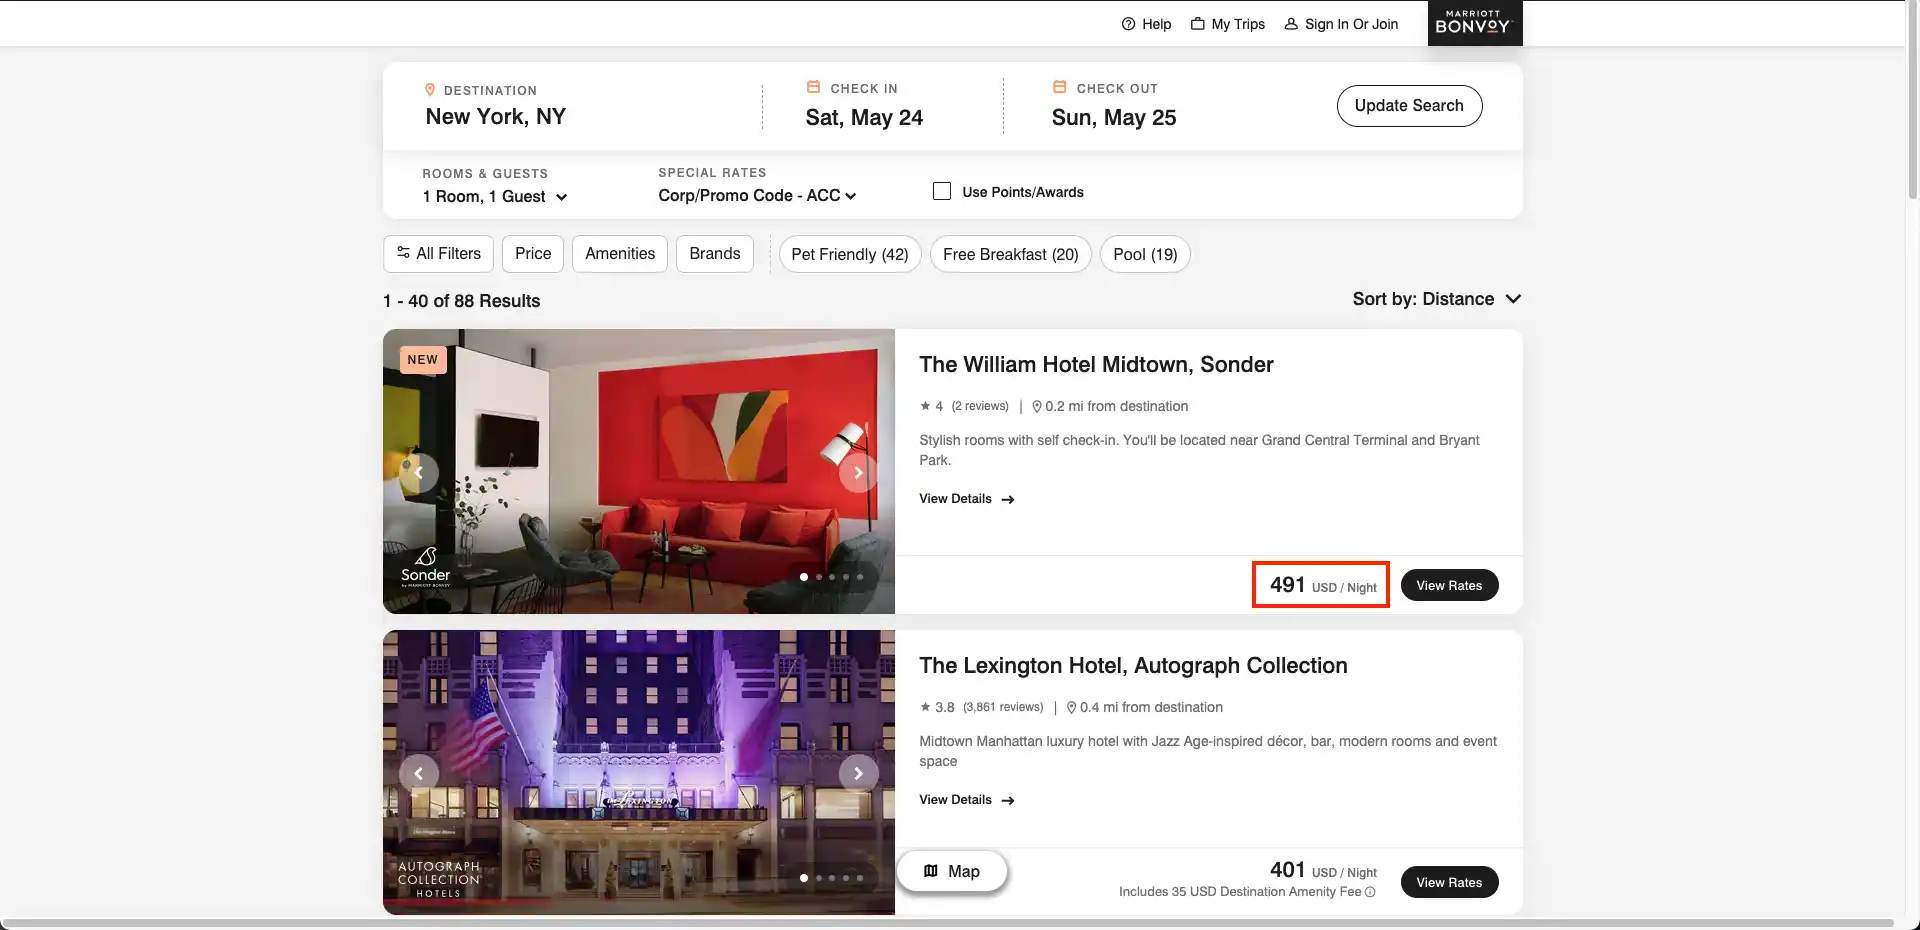Click William Hotel photo carousel dots
The height and width of the screenshot is (930, 1920).
coord(831,577)
